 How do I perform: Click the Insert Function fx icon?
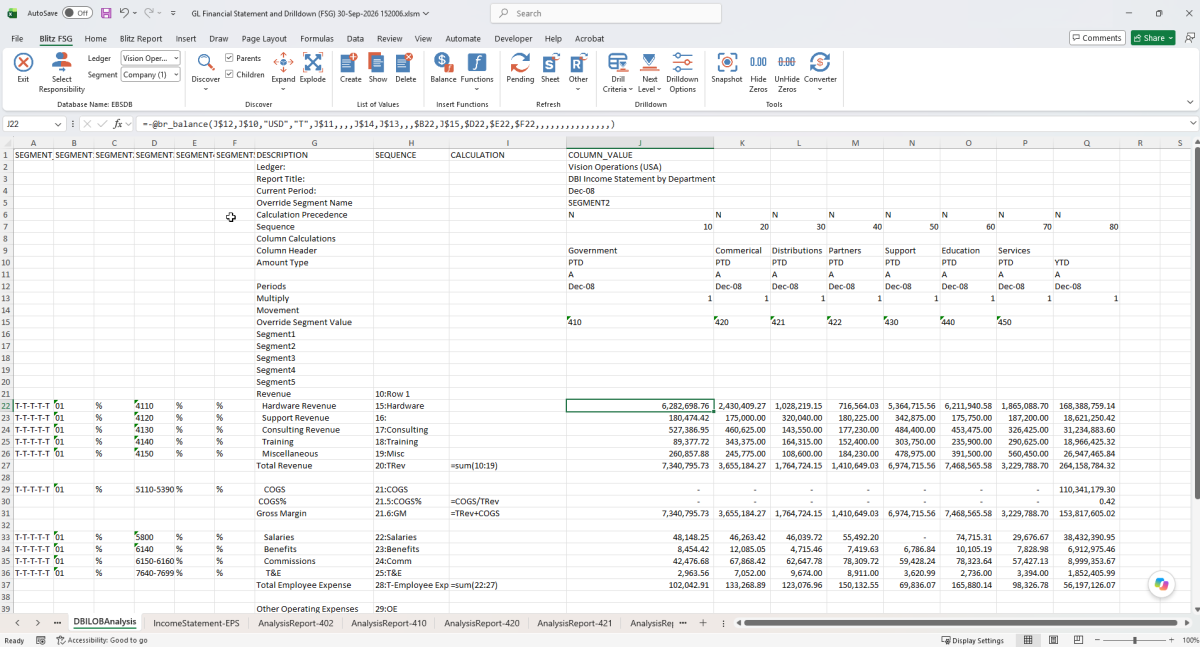click(x=117, y=124)
